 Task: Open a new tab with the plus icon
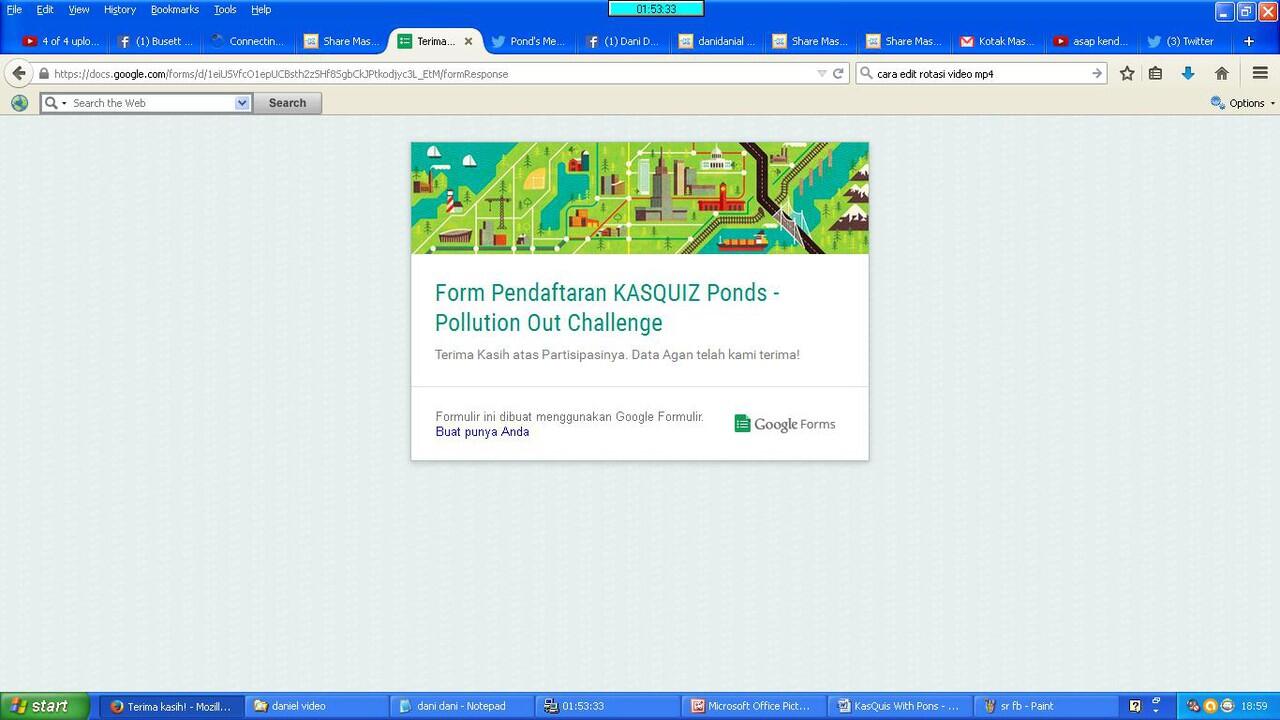point(1249,41)
